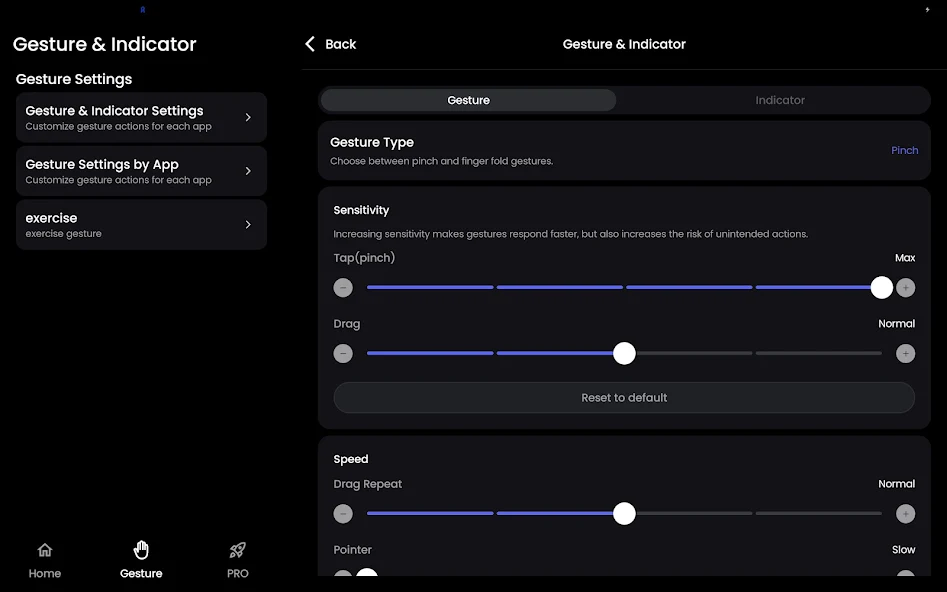This screenshot has height=592, width=947.
Task: Select the Gesture tab
Action: (468, 100)
